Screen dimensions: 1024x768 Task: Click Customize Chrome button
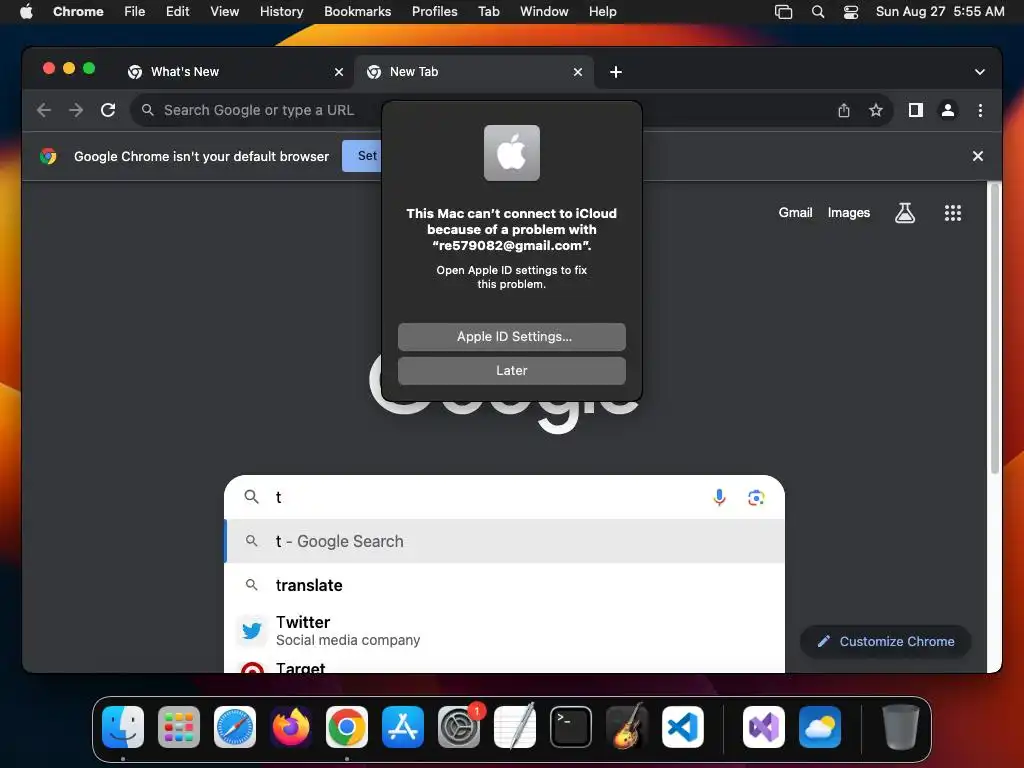pyautogui.click(x=886, y=641)
